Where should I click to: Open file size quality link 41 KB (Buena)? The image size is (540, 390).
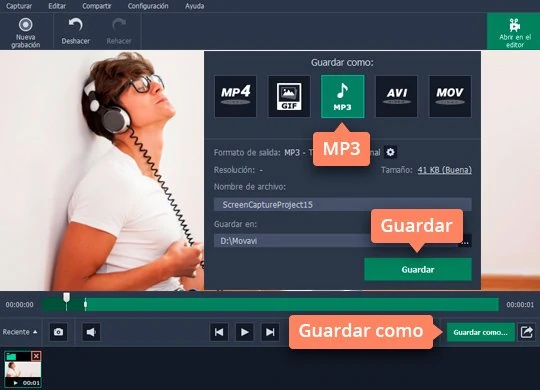[445, 170]
